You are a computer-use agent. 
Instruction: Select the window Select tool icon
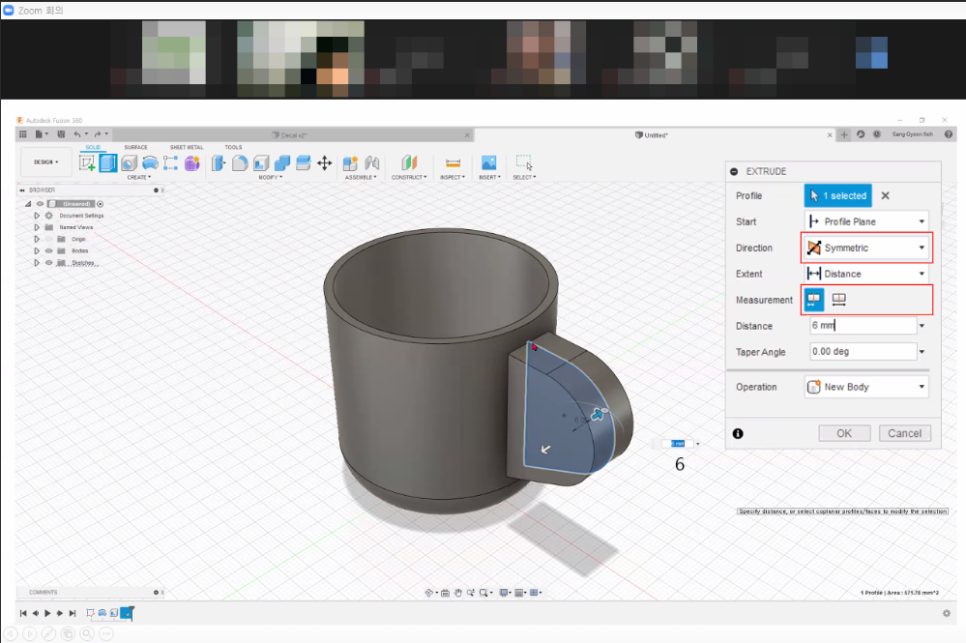[x=524, y=163]
